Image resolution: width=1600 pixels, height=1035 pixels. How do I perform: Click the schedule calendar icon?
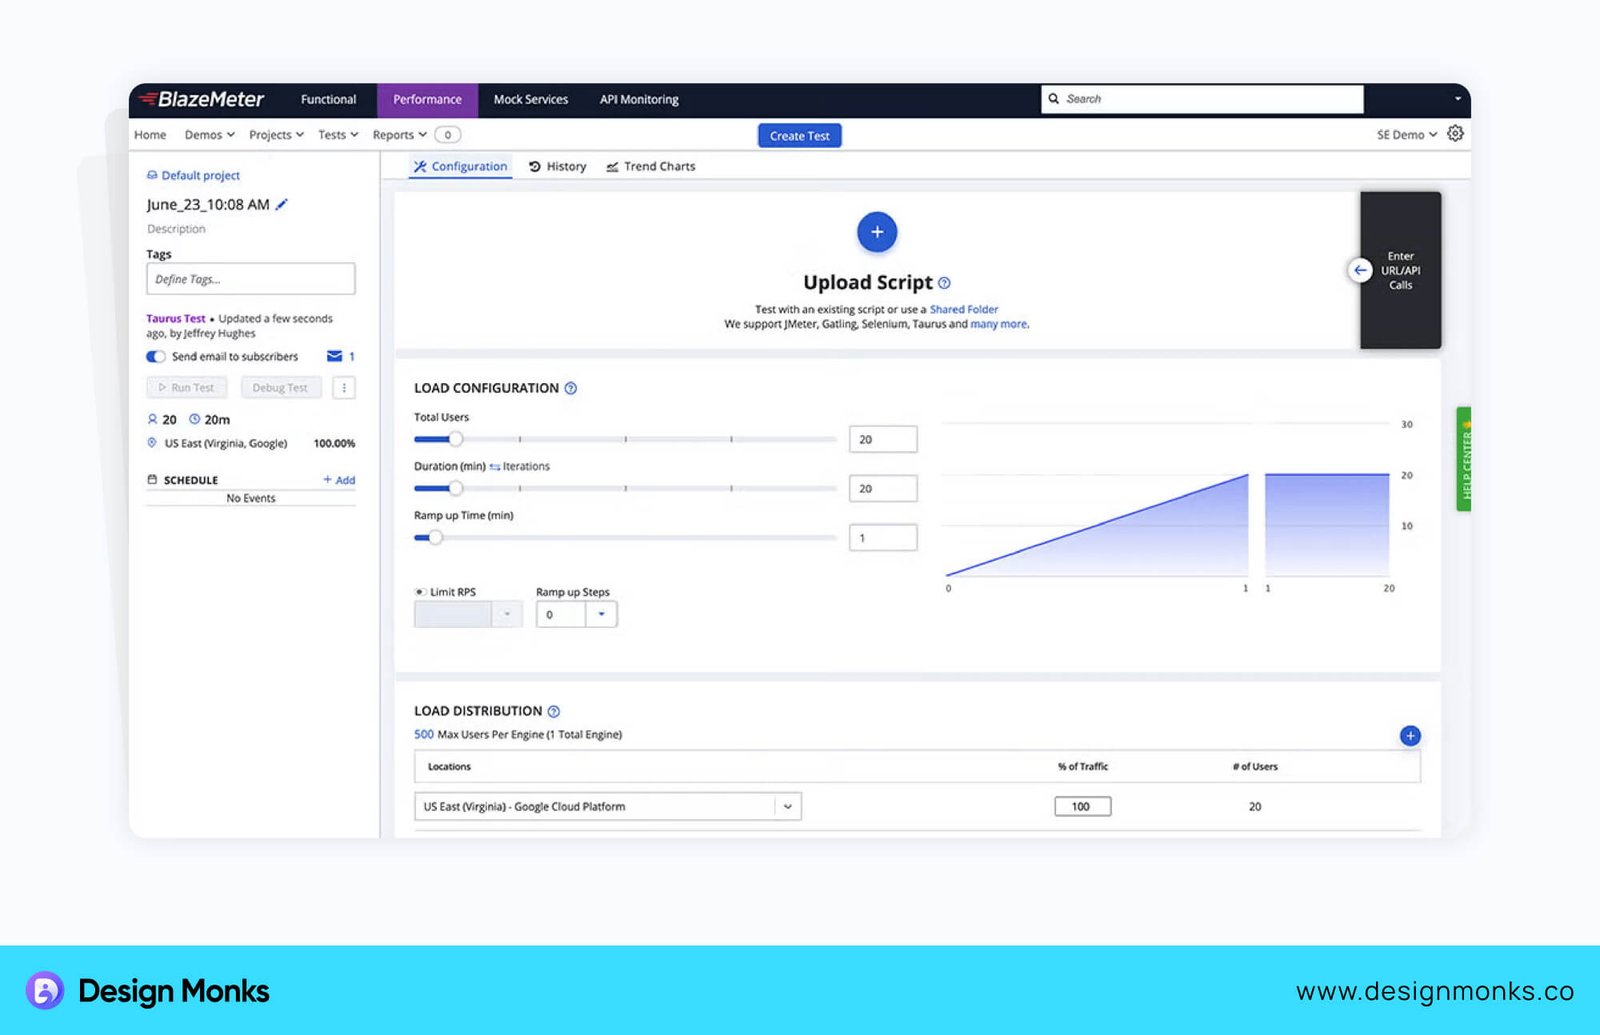[x=152, y=480]
